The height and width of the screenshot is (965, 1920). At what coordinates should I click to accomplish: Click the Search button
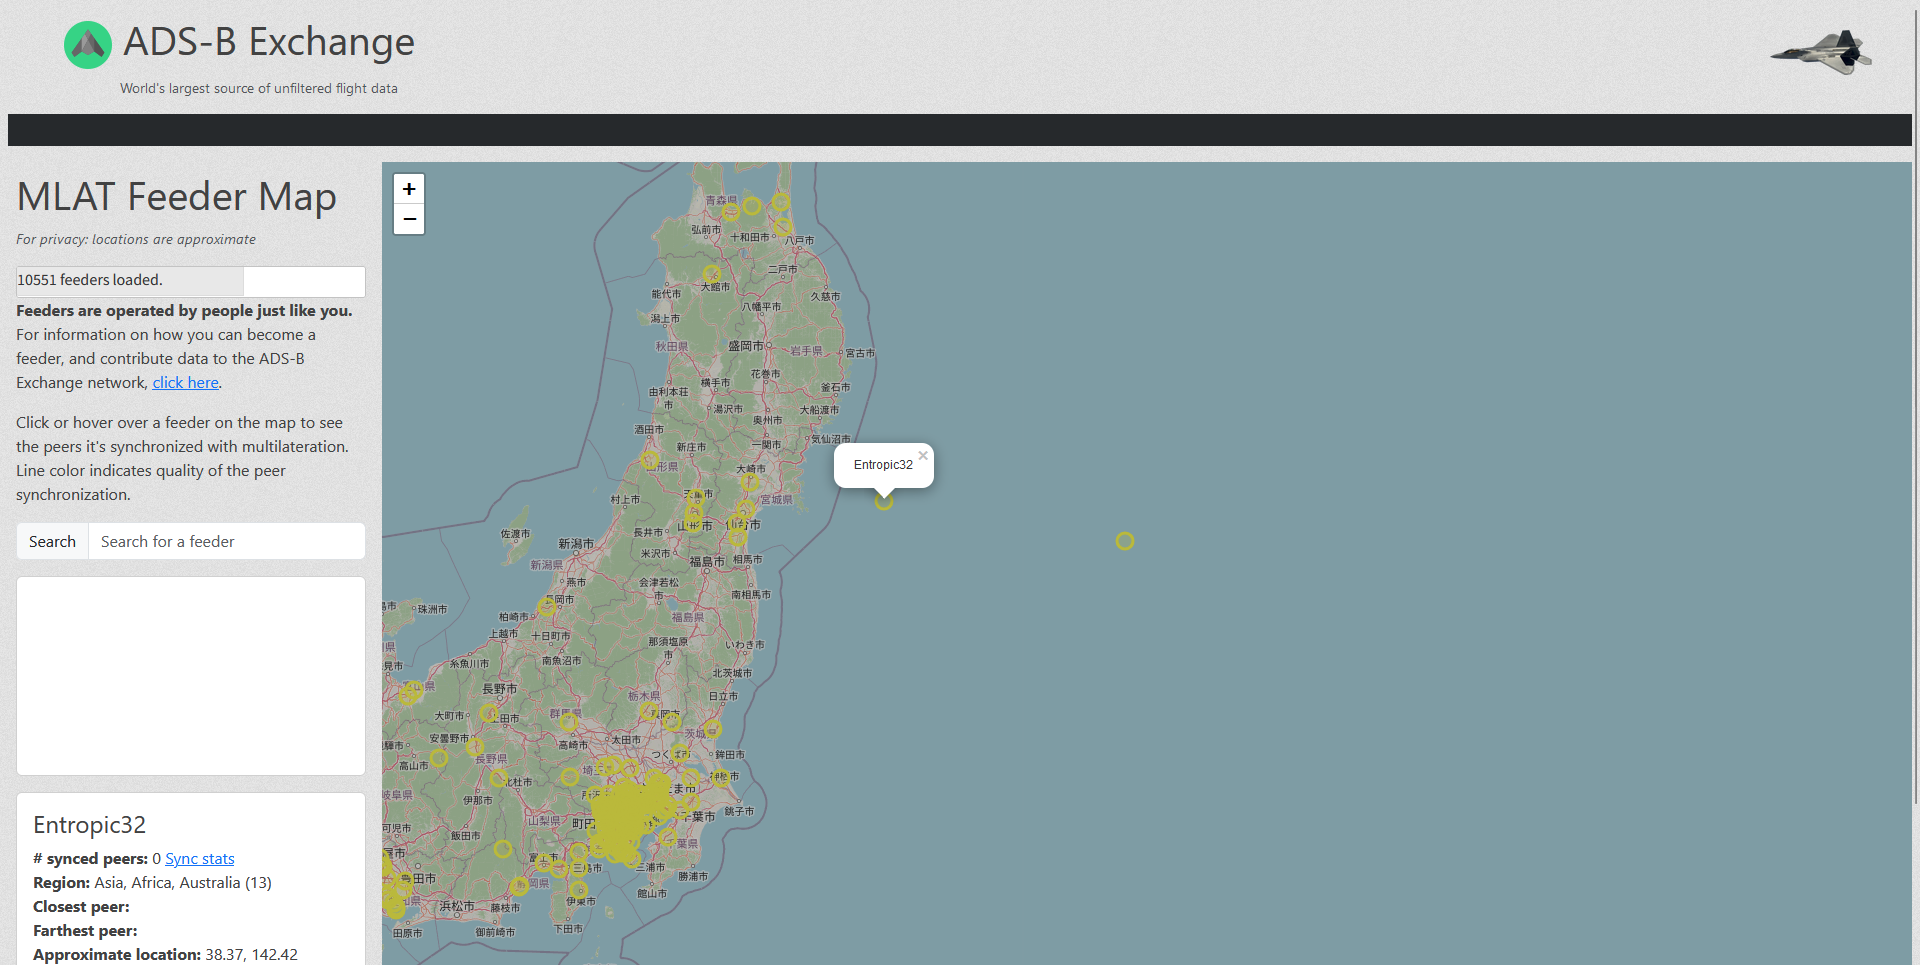pyautogui.click(x=52, y=541)
